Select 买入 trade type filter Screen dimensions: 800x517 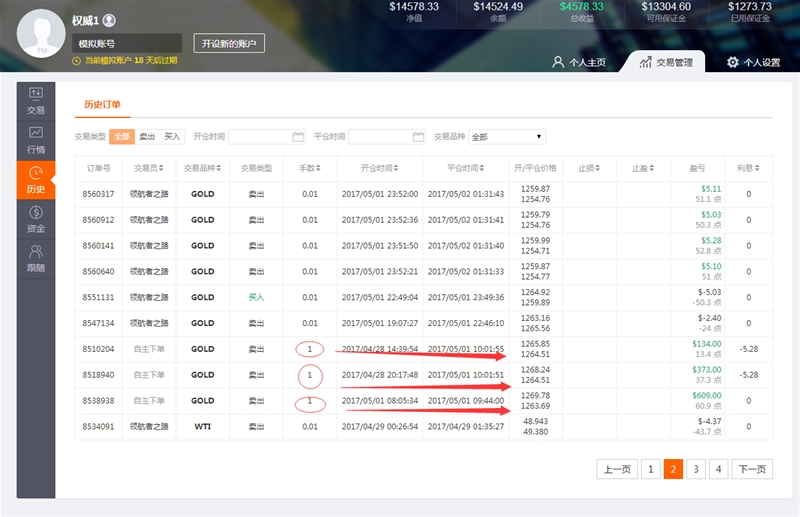pyautogui.click(x=172, y=137)
